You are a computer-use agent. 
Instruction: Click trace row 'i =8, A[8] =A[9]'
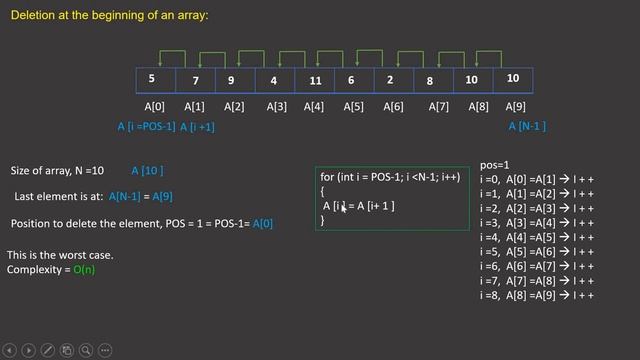pos(537,295)
